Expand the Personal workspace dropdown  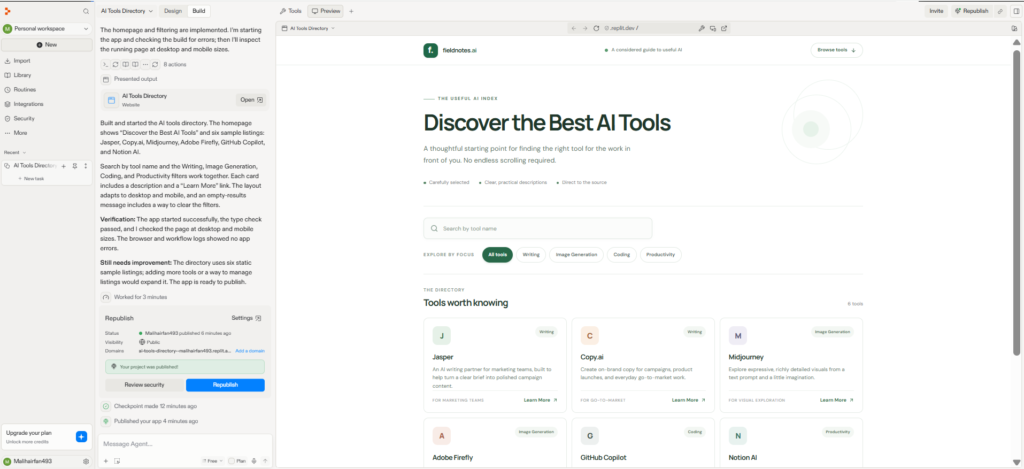pyautogui.click(x=46, y=29)
